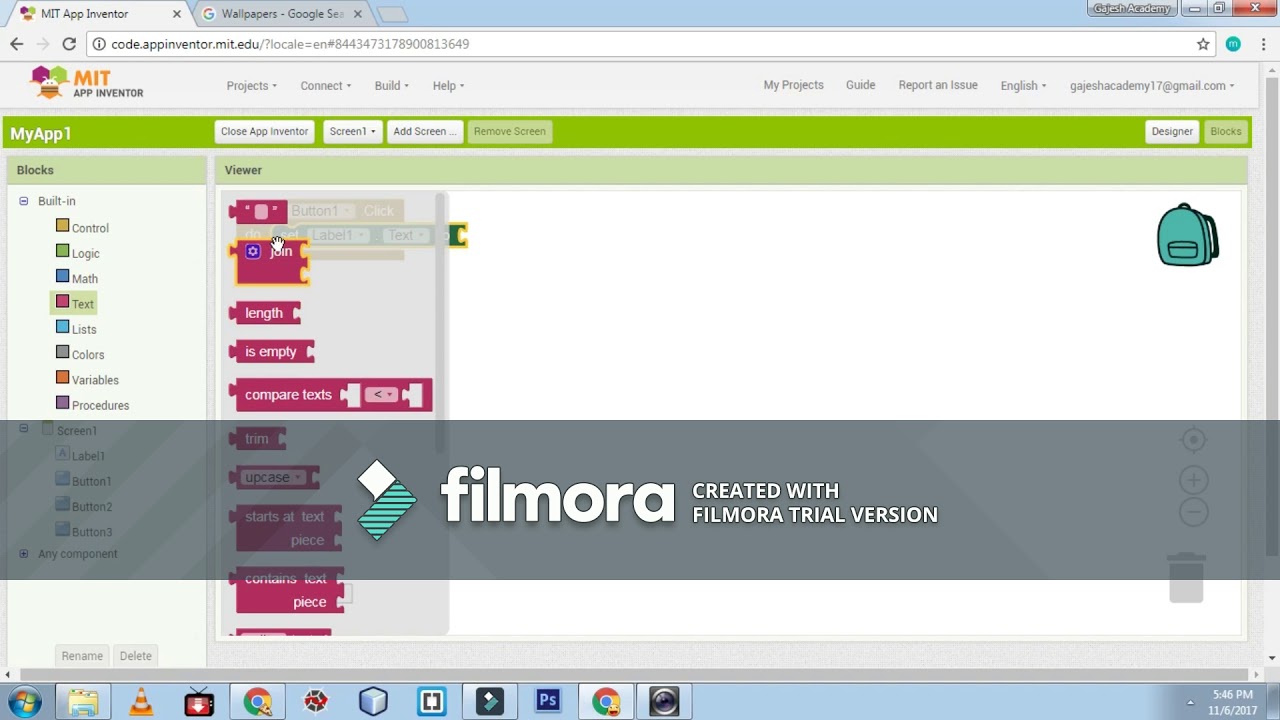The height and width of the screenshot is (720, 1280).
Task: Click the Rename button in Blocks panel
Action: point(82,656)
